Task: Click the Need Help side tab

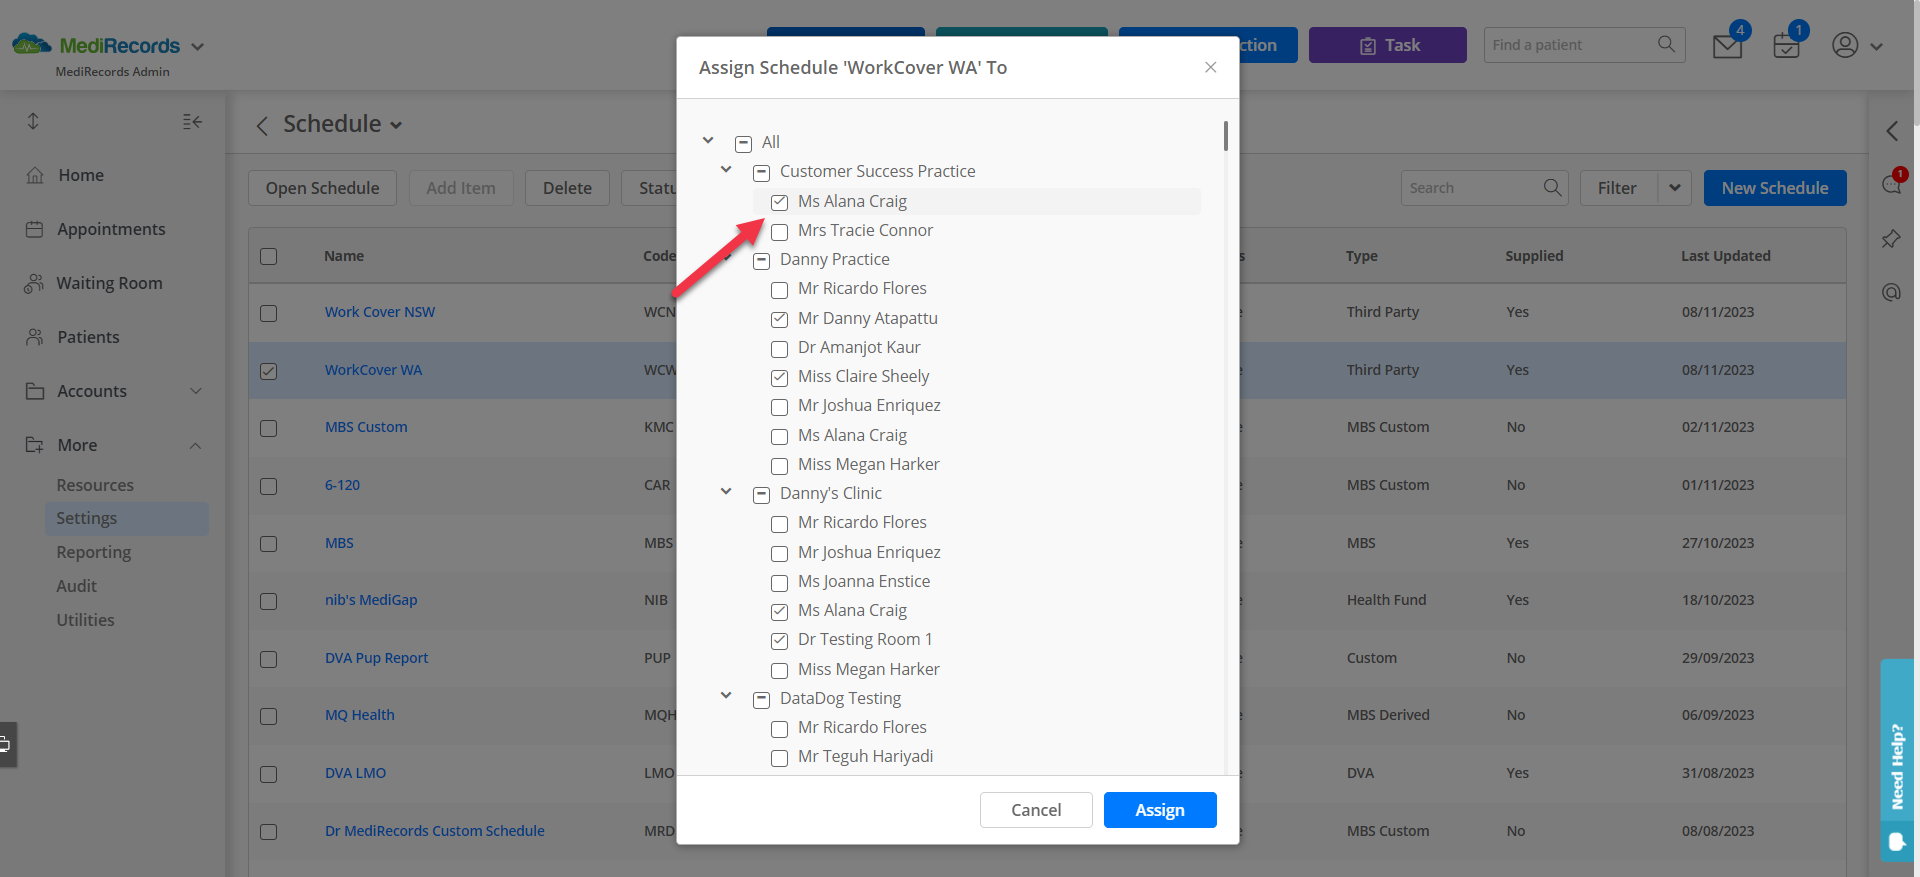Action: 1897,760
